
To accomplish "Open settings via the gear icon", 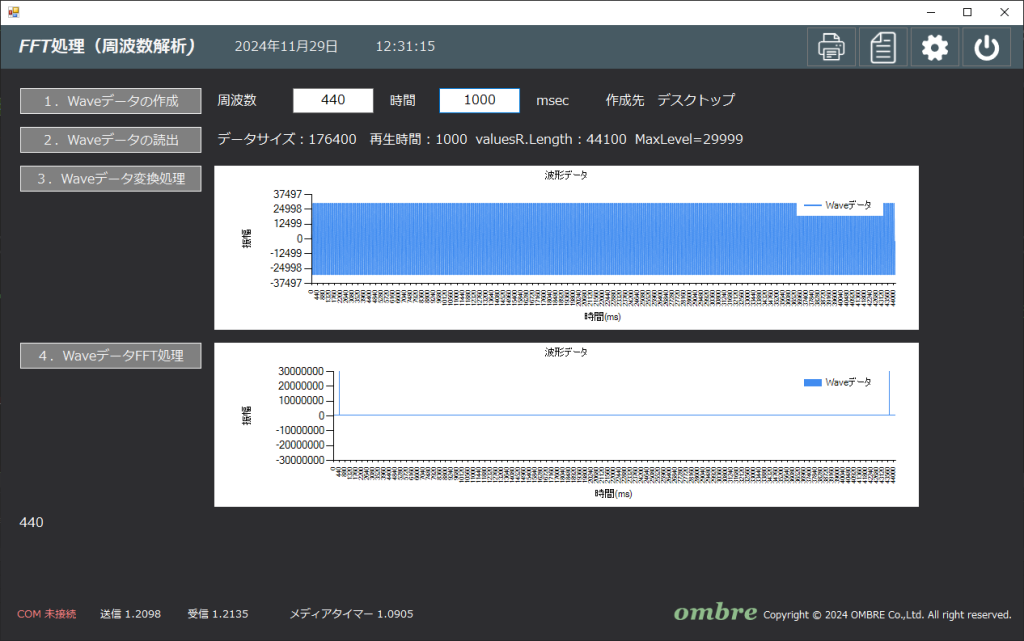I will [x=935, y=47].
